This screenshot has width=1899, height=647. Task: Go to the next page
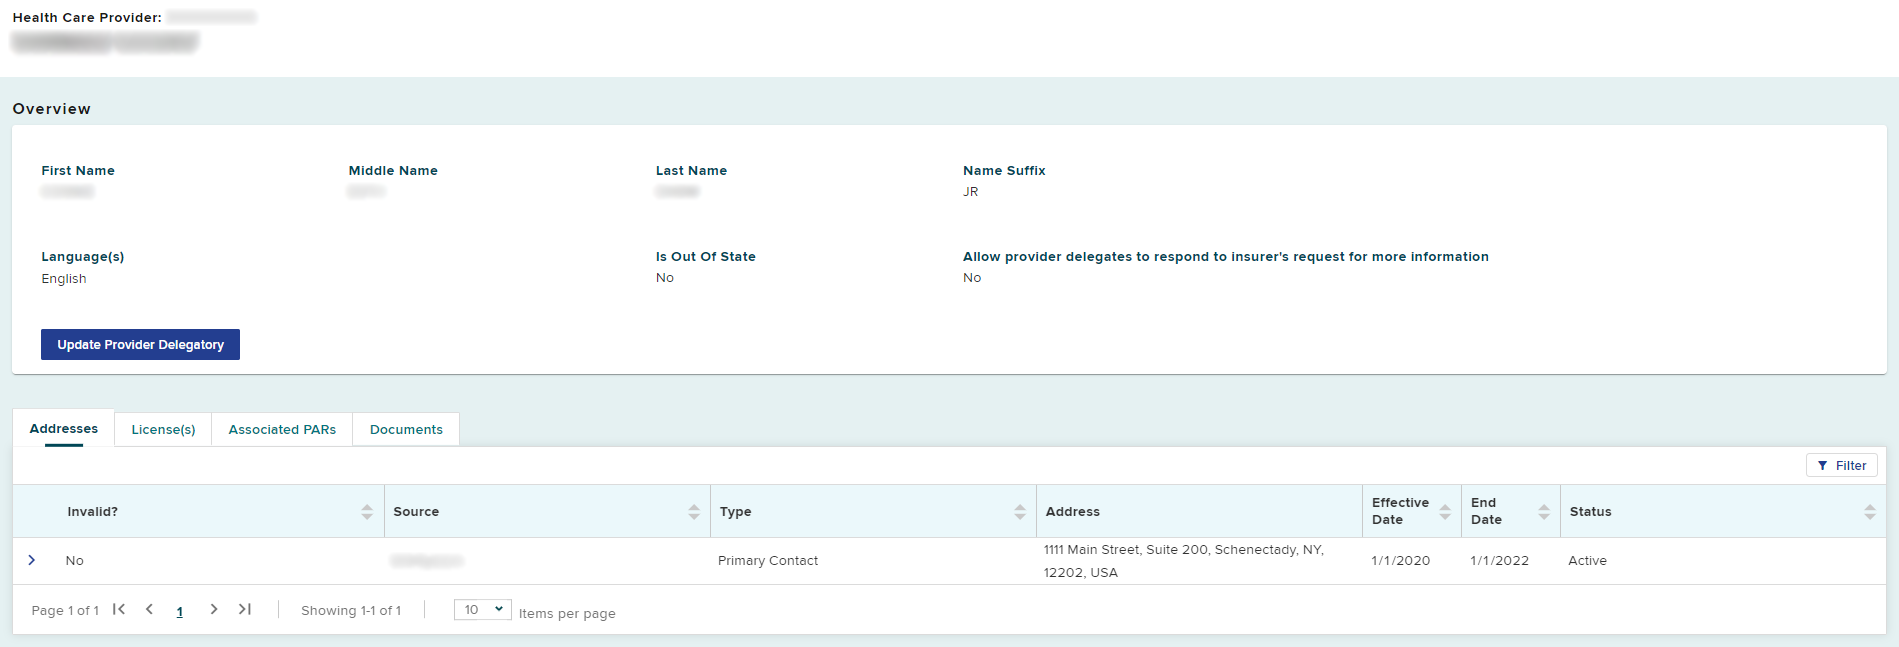pos(213,609)
